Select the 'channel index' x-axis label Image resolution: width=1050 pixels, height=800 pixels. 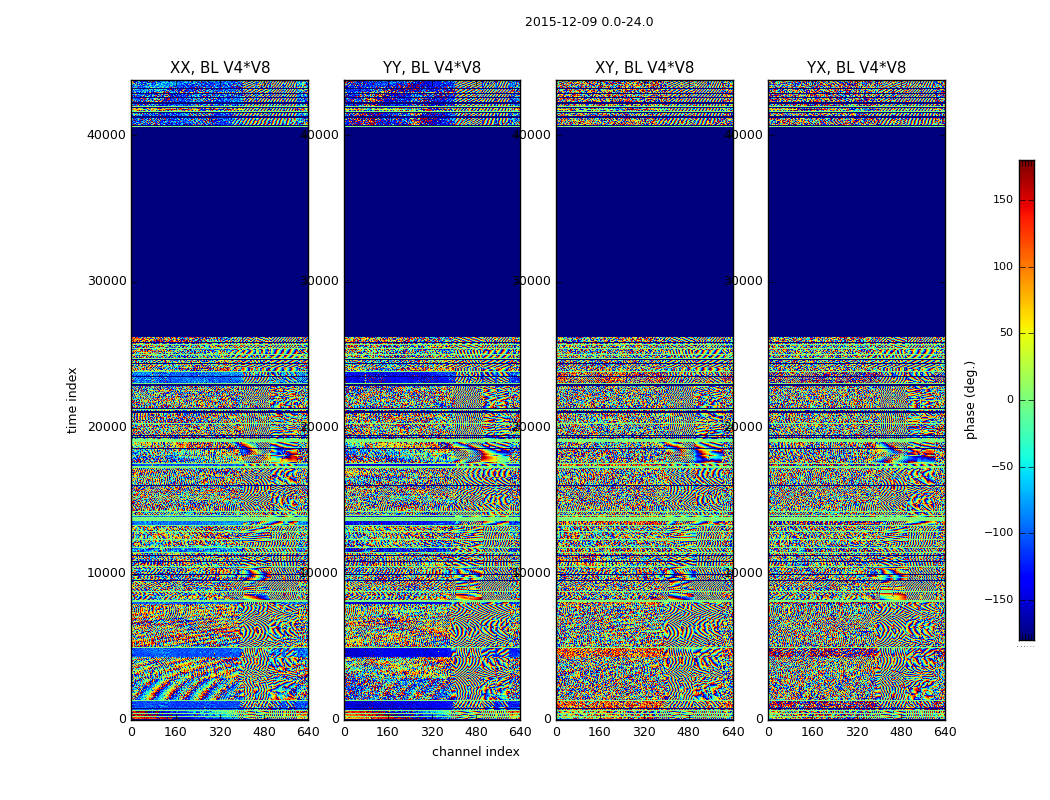pyautogui.click(x=476, y=752)
